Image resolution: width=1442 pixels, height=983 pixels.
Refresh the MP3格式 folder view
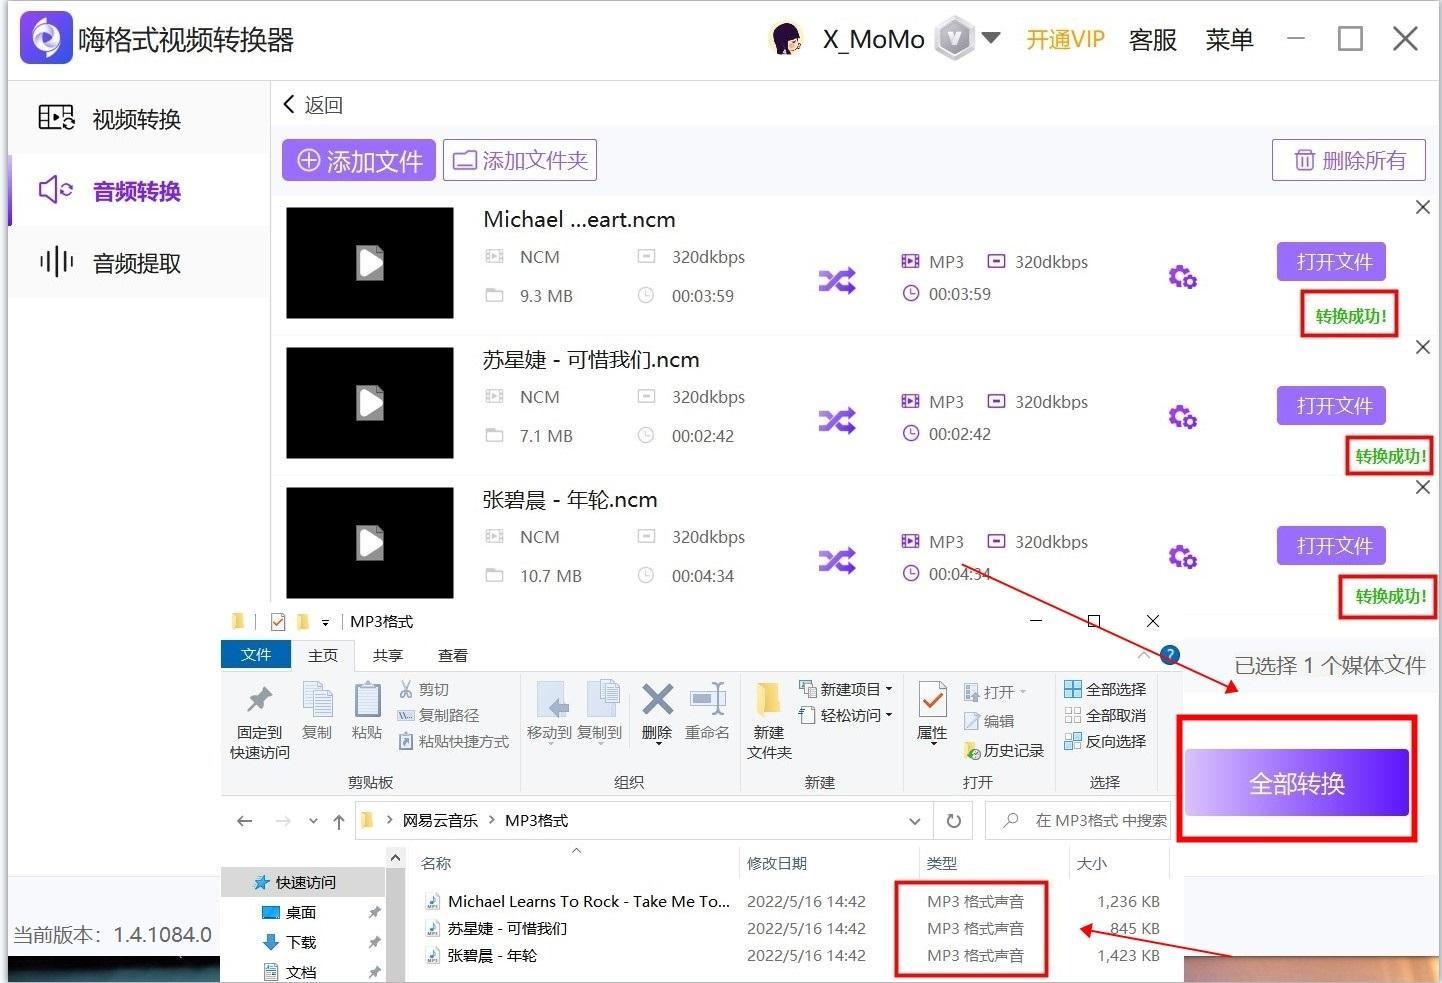point(953,820)
